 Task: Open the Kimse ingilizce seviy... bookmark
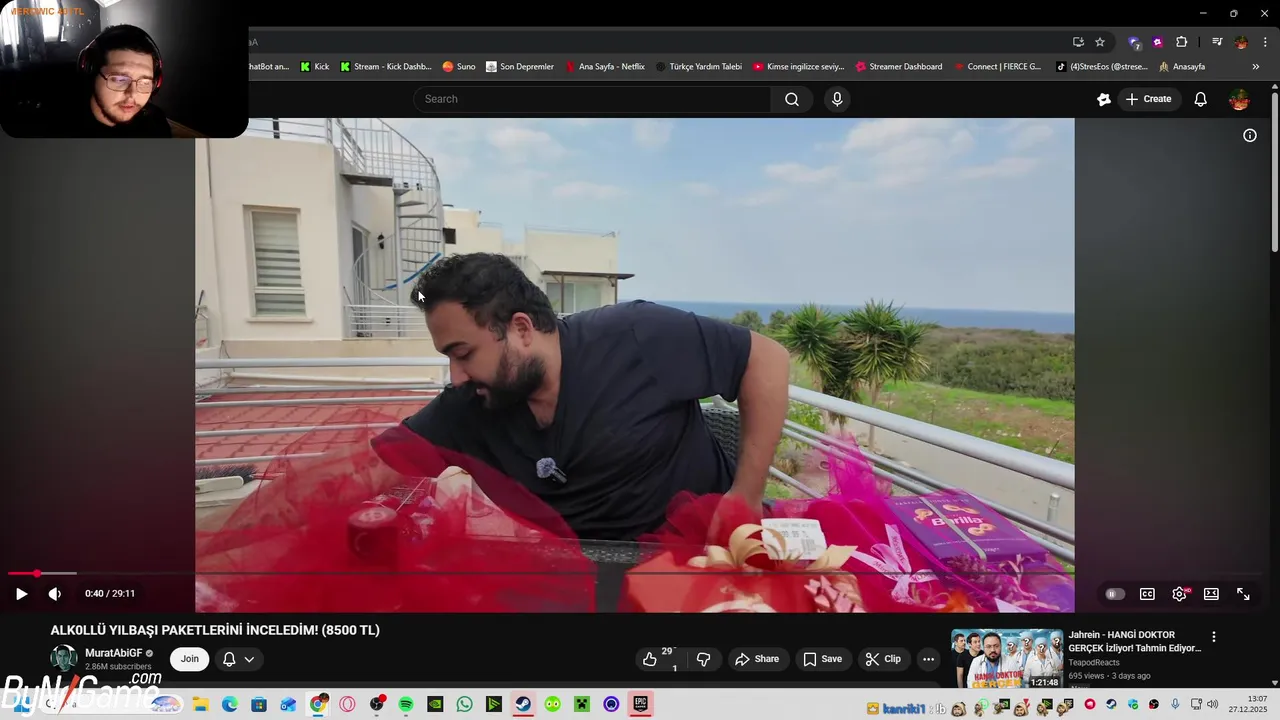pyautogui.click(x=799, y=67)
